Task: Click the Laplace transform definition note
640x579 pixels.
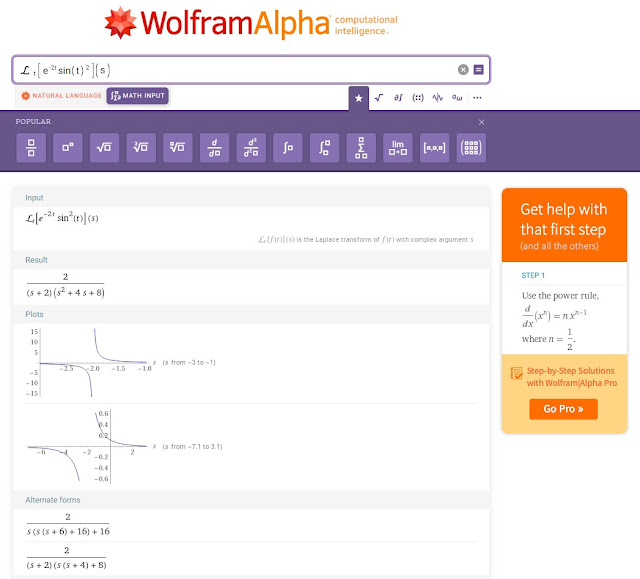Action: [x=366, y=240]
